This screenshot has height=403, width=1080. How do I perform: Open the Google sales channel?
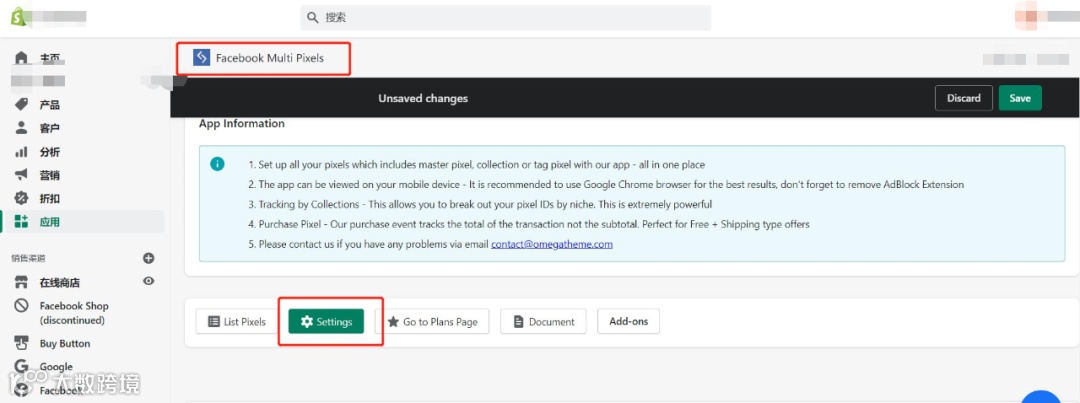[56, 366]
